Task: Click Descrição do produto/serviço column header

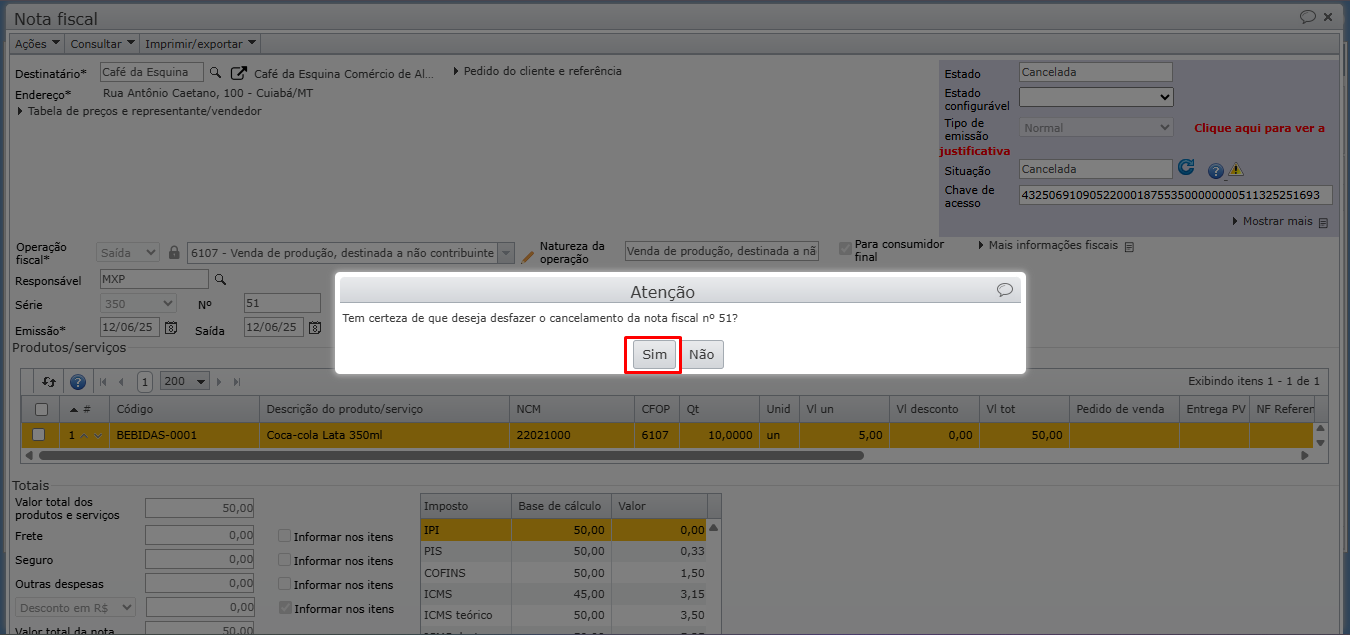Action: pyautogui.click(x=384, y=409)
